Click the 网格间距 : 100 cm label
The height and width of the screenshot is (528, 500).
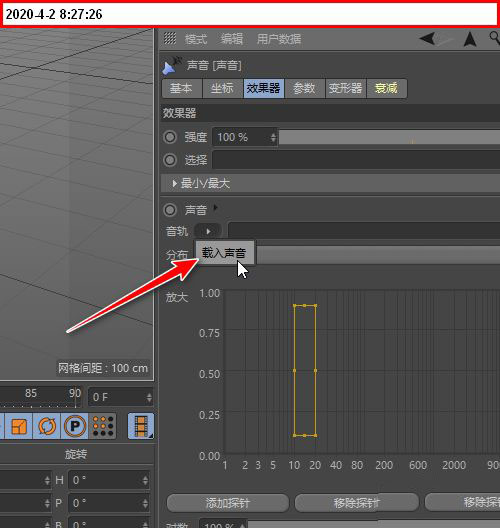(x=103, y=368)
